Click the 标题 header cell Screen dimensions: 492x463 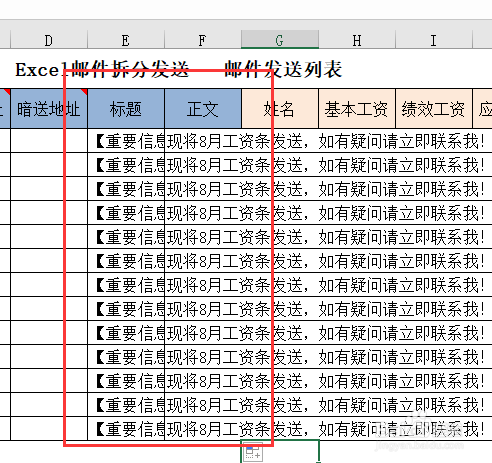pyautogui.click(x=126, y=109)
